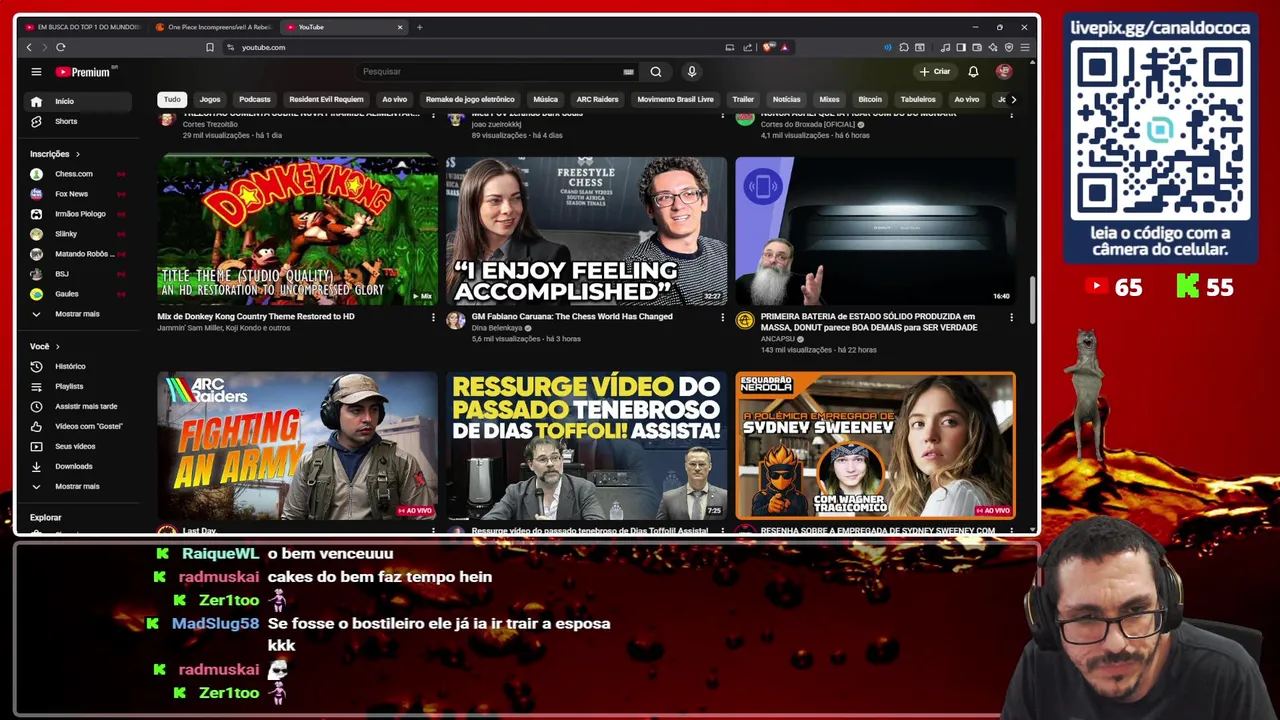Expand Inscrições section header
Screen dimensions: 1280x720
tap(55, 154)
